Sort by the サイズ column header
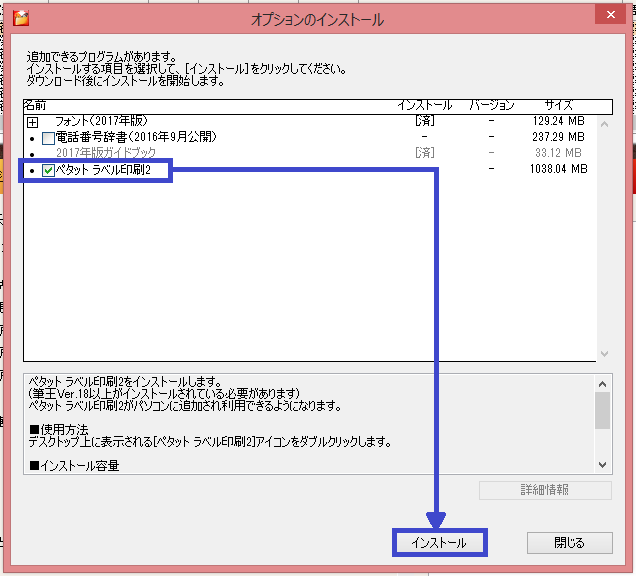Viewport: 636px width, 576px height. [558, 105]
